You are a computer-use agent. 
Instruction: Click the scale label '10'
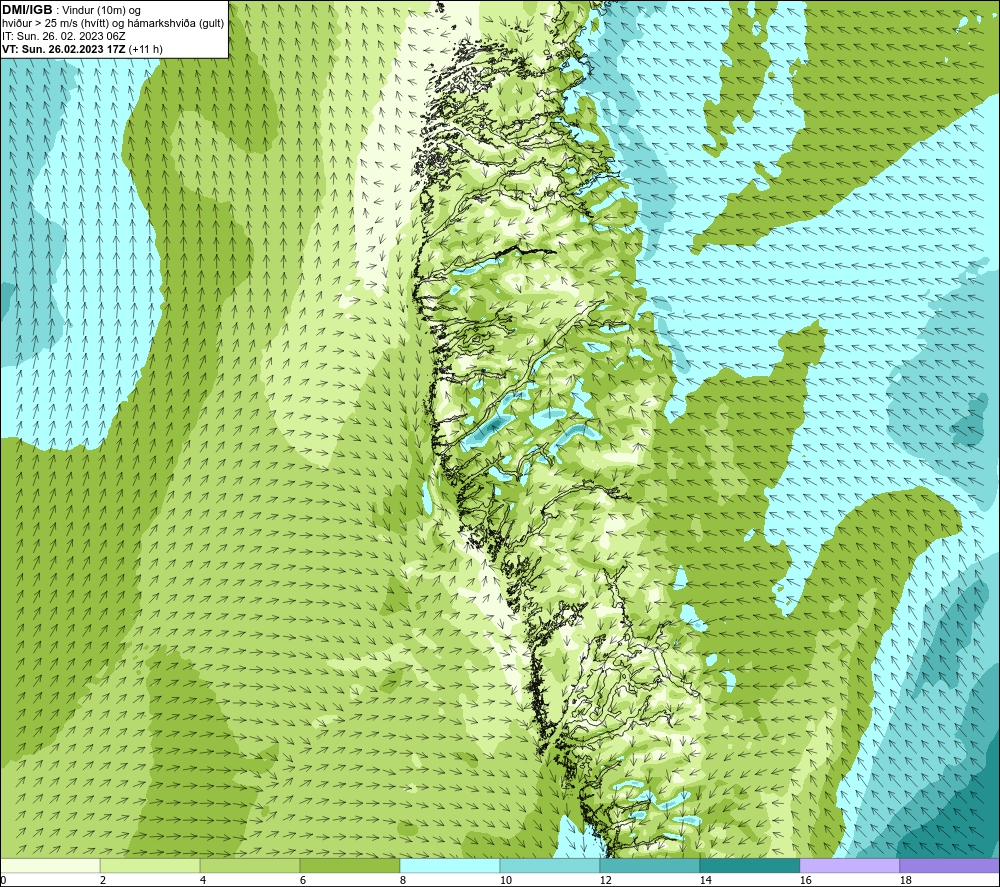[506, 881]
